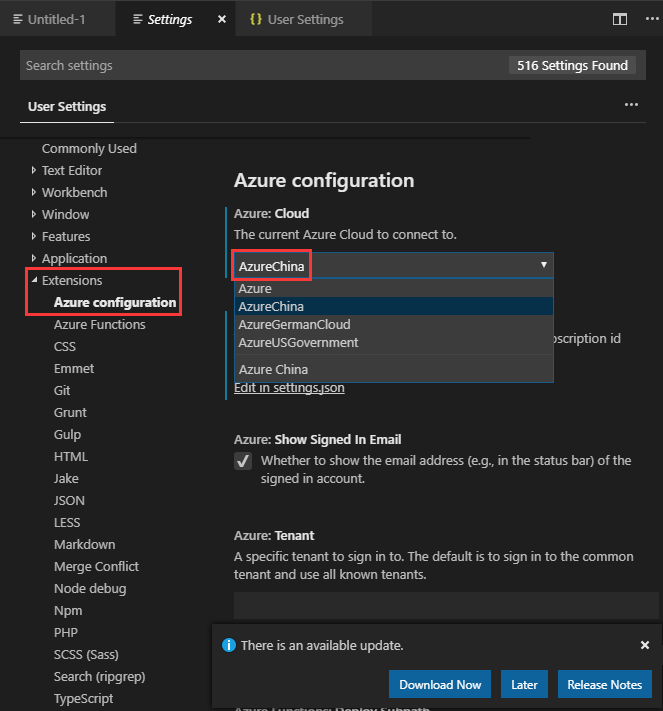Switch to the Untitled-1 tab
The height and width of the screenshot is (711, 663).
click(56, 19)
